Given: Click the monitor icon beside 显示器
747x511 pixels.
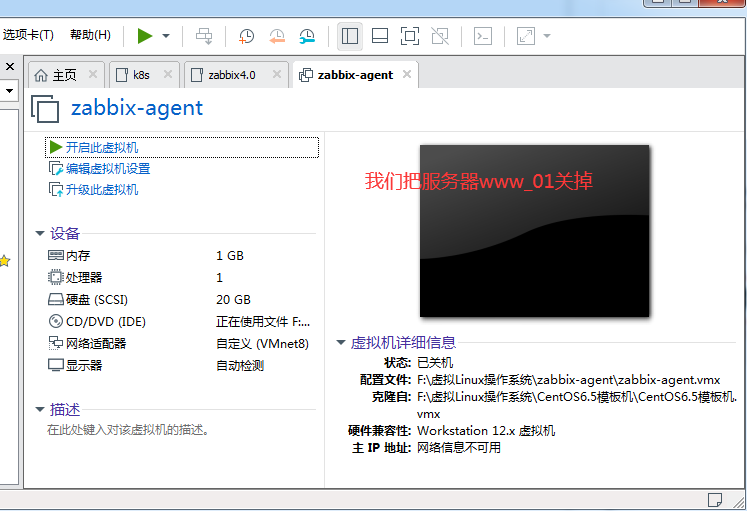Looking at the screenshot, I should [56, 365].
